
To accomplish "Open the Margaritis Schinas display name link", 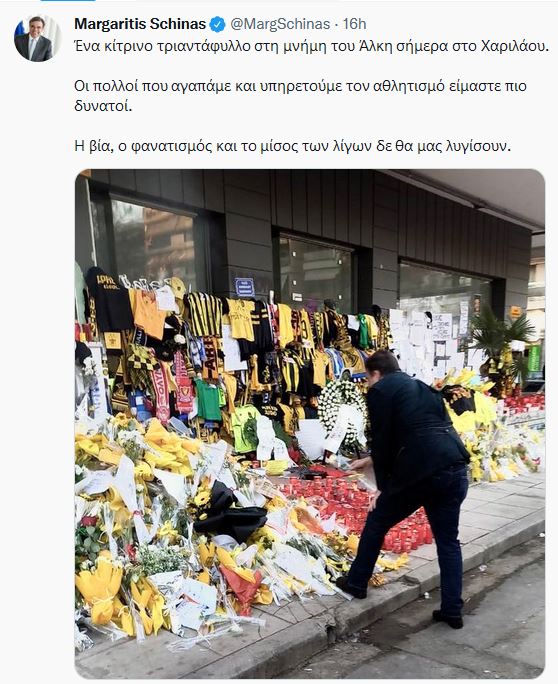I will [140, 24].
